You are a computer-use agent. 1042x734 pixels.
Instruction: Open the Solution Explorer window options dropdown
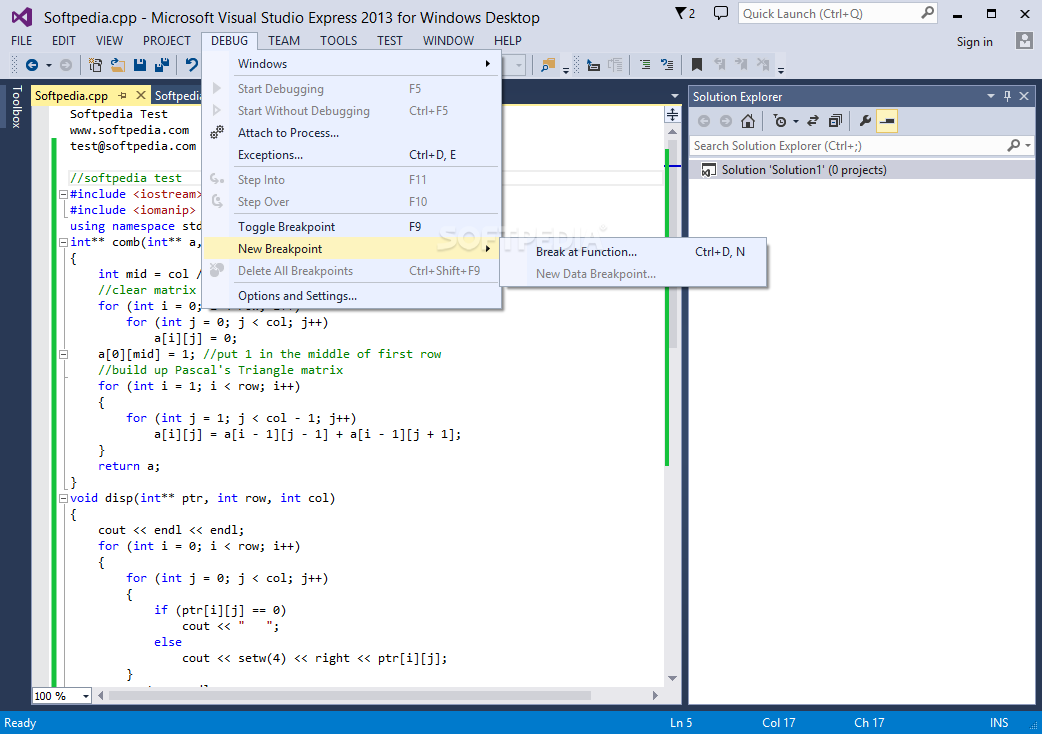point(991,96)
